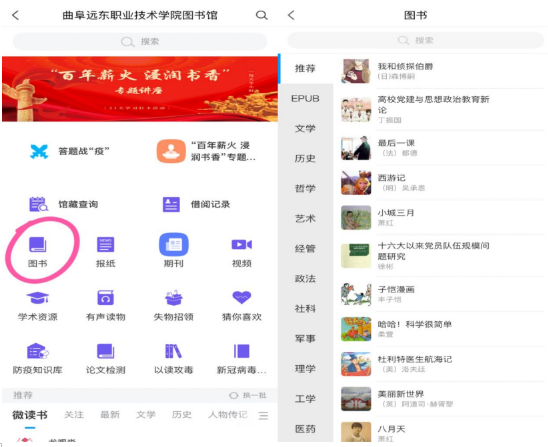Open 猜你喜欢 heart icon

[241, 297]
